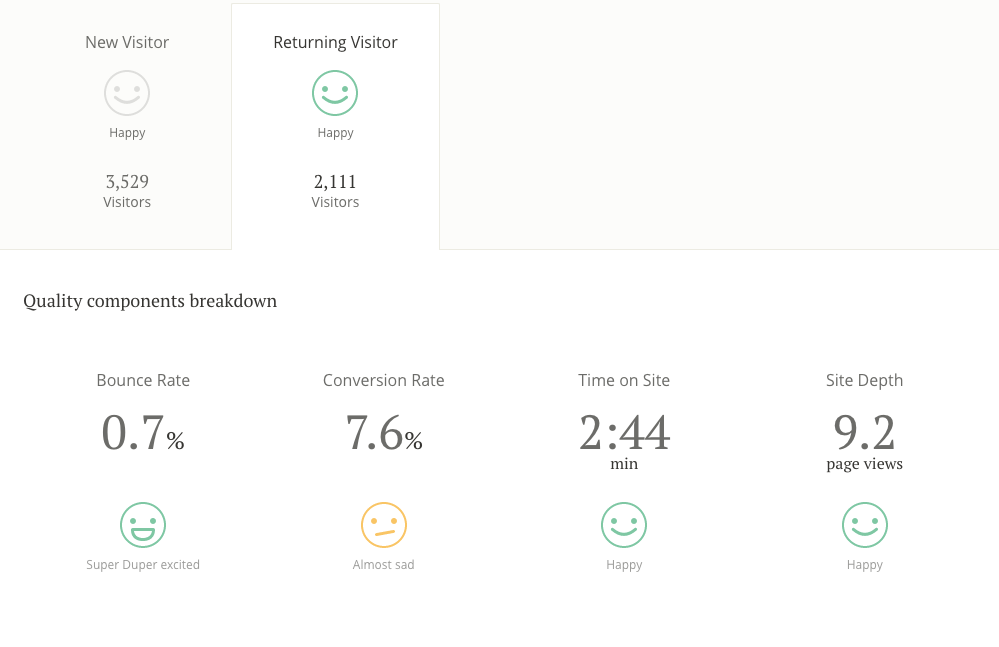Click the Super Duper excited label
This screenshot has height=647, width=999.
coord(143,565)
